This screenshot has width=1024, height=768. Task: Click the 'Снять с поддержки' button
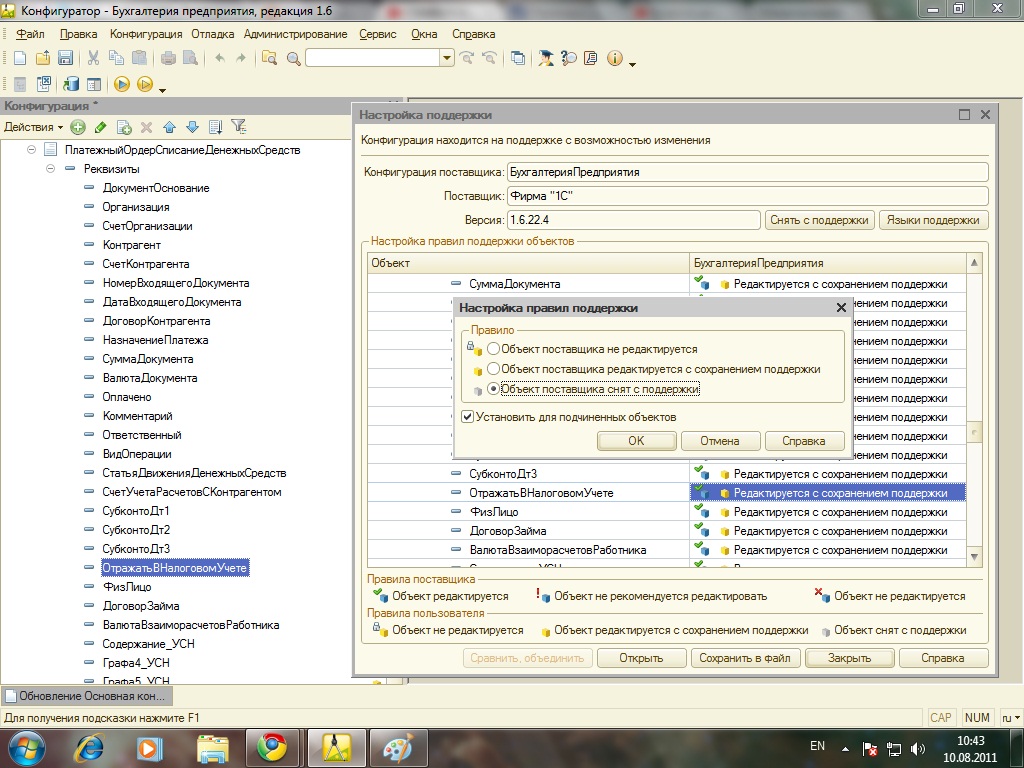(821, 220)
